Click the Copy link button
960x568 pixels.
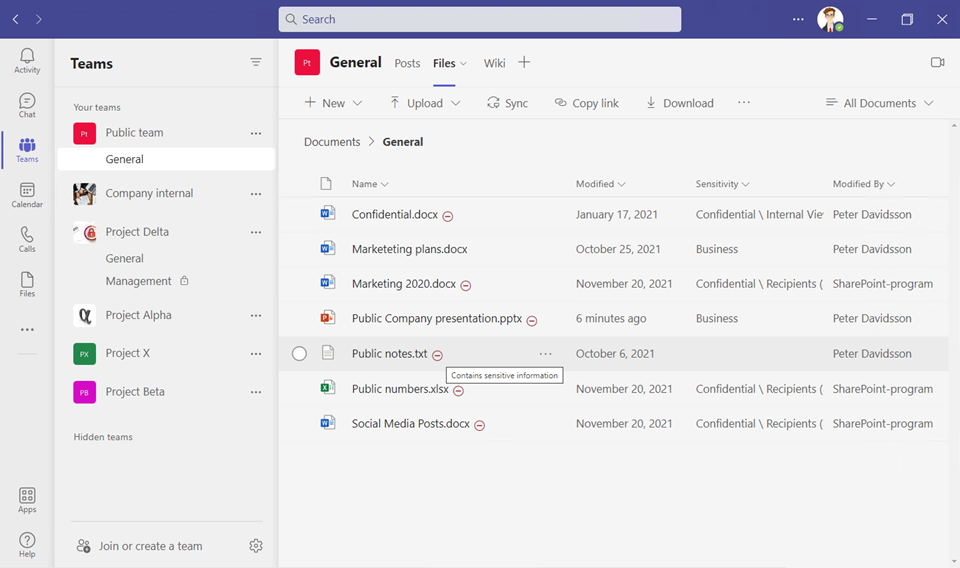coord(587,103)
